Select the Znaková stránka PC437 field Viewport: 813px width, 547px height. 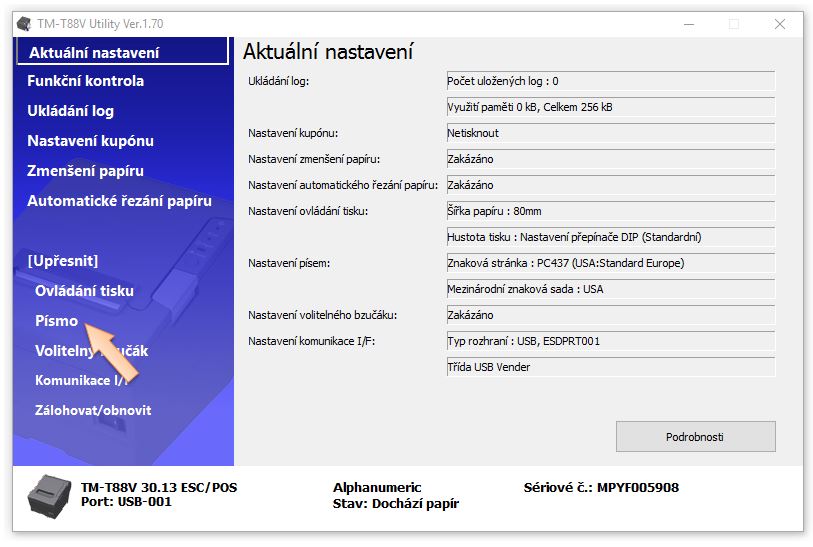coord(609,263)
